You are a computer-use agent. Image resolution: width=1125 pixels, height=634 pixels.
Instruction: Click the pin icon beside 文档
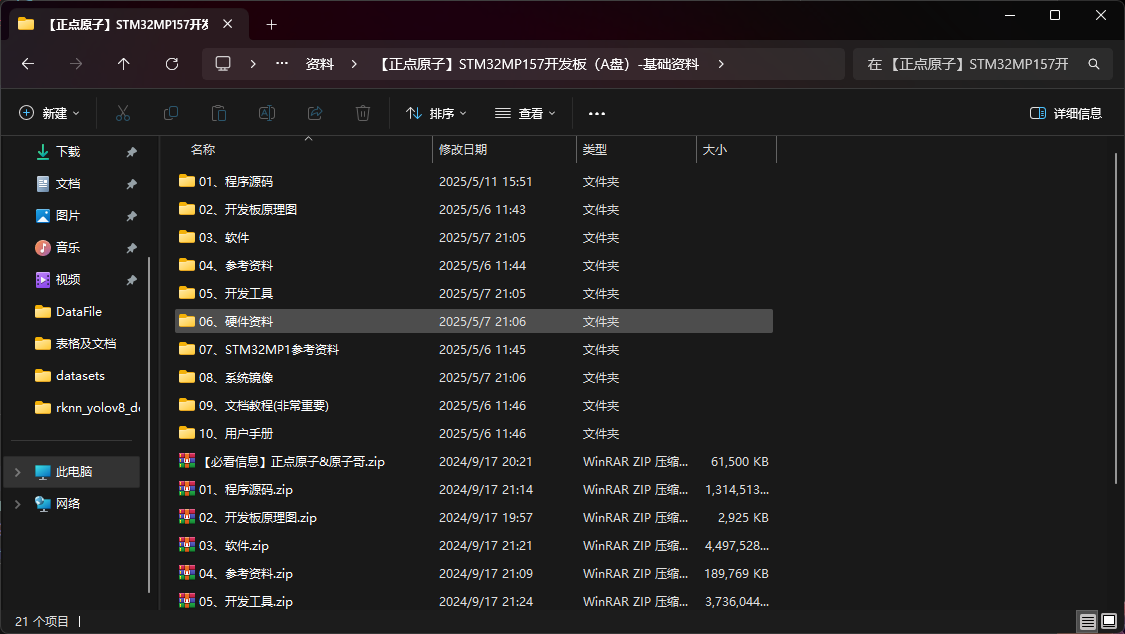pyautogui.click(x=131, y=184)
